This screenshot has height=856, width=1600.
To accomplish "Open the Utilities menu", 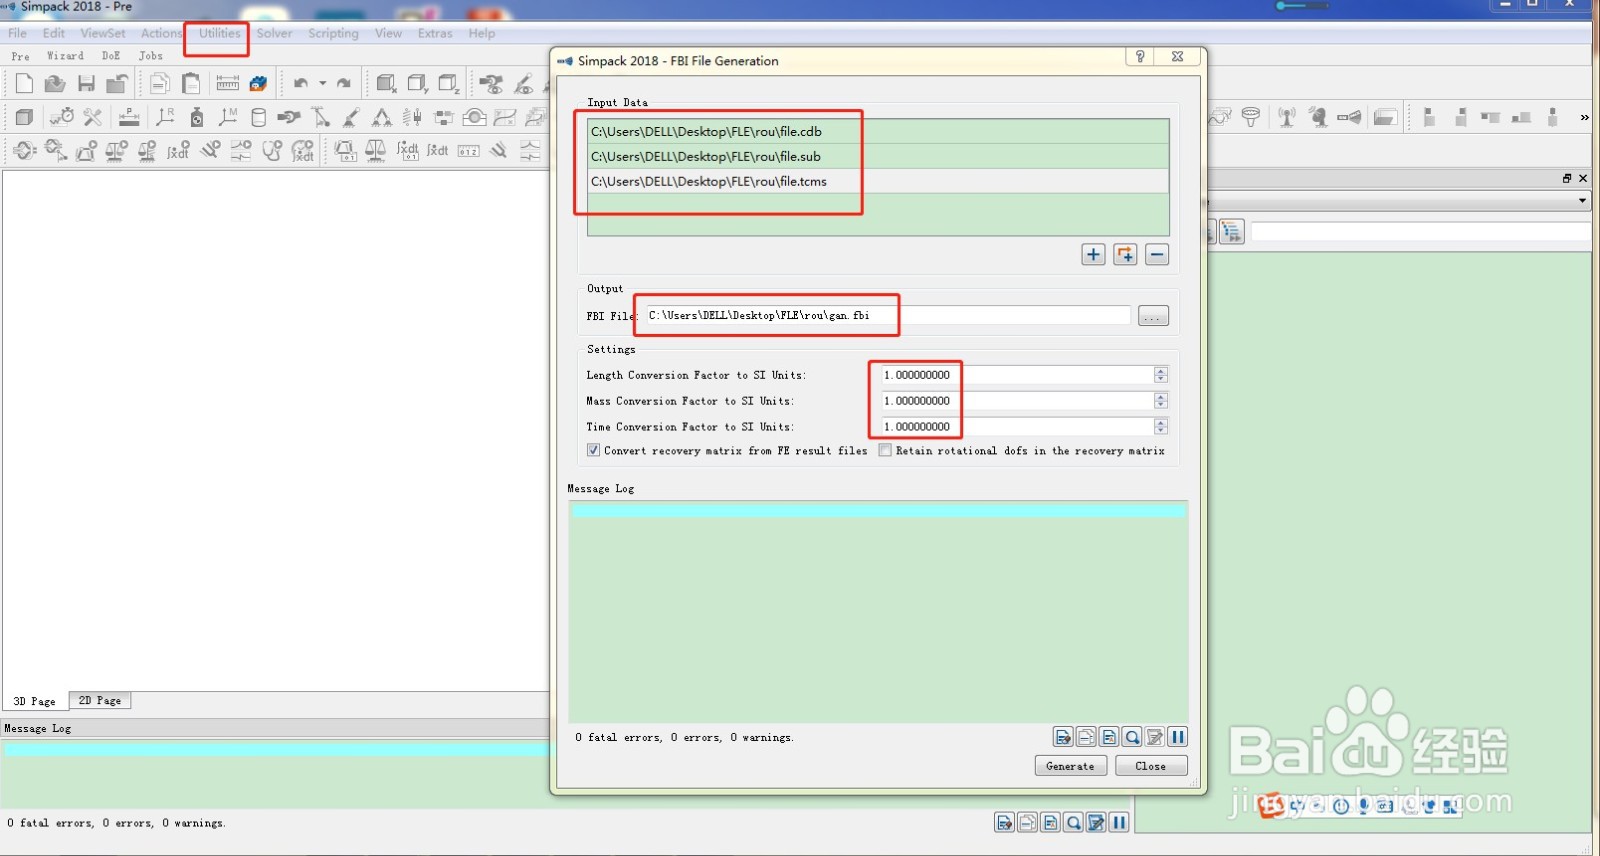I will tap(219, 33).
